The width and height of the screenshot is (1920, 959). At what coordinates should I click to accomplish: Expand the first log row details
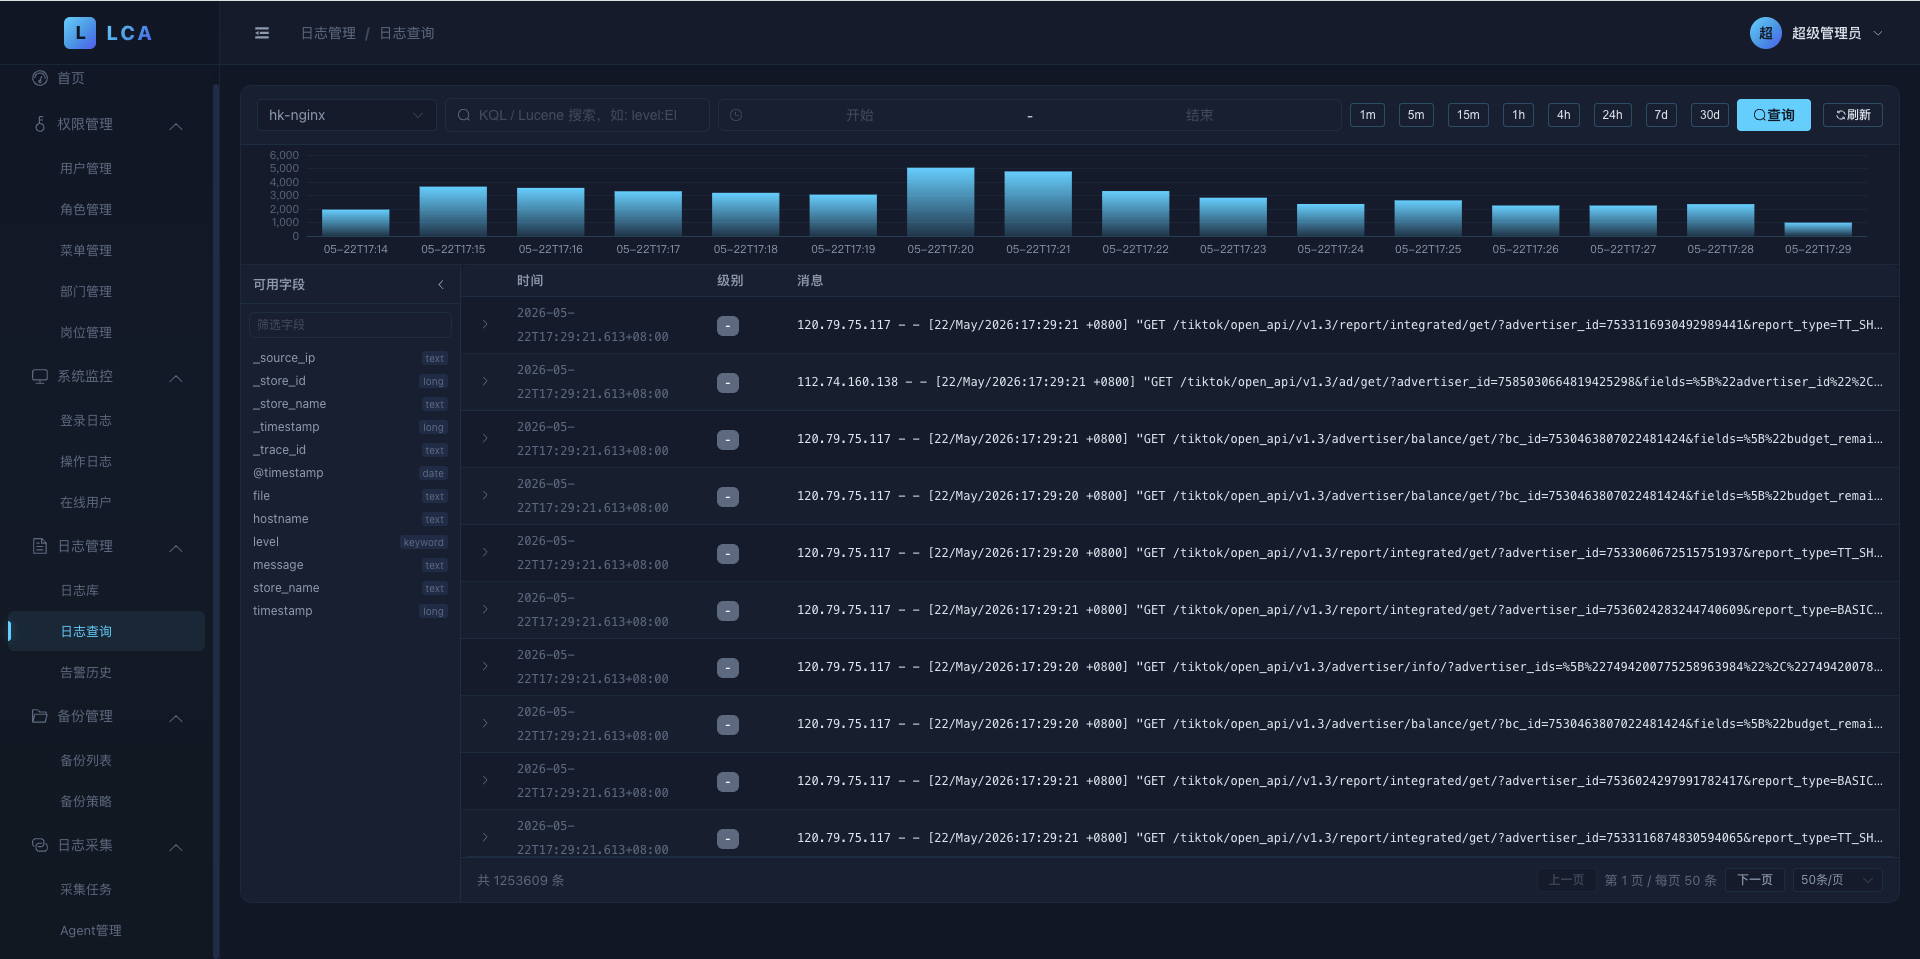pyautogui.click(x=485, y=324)
